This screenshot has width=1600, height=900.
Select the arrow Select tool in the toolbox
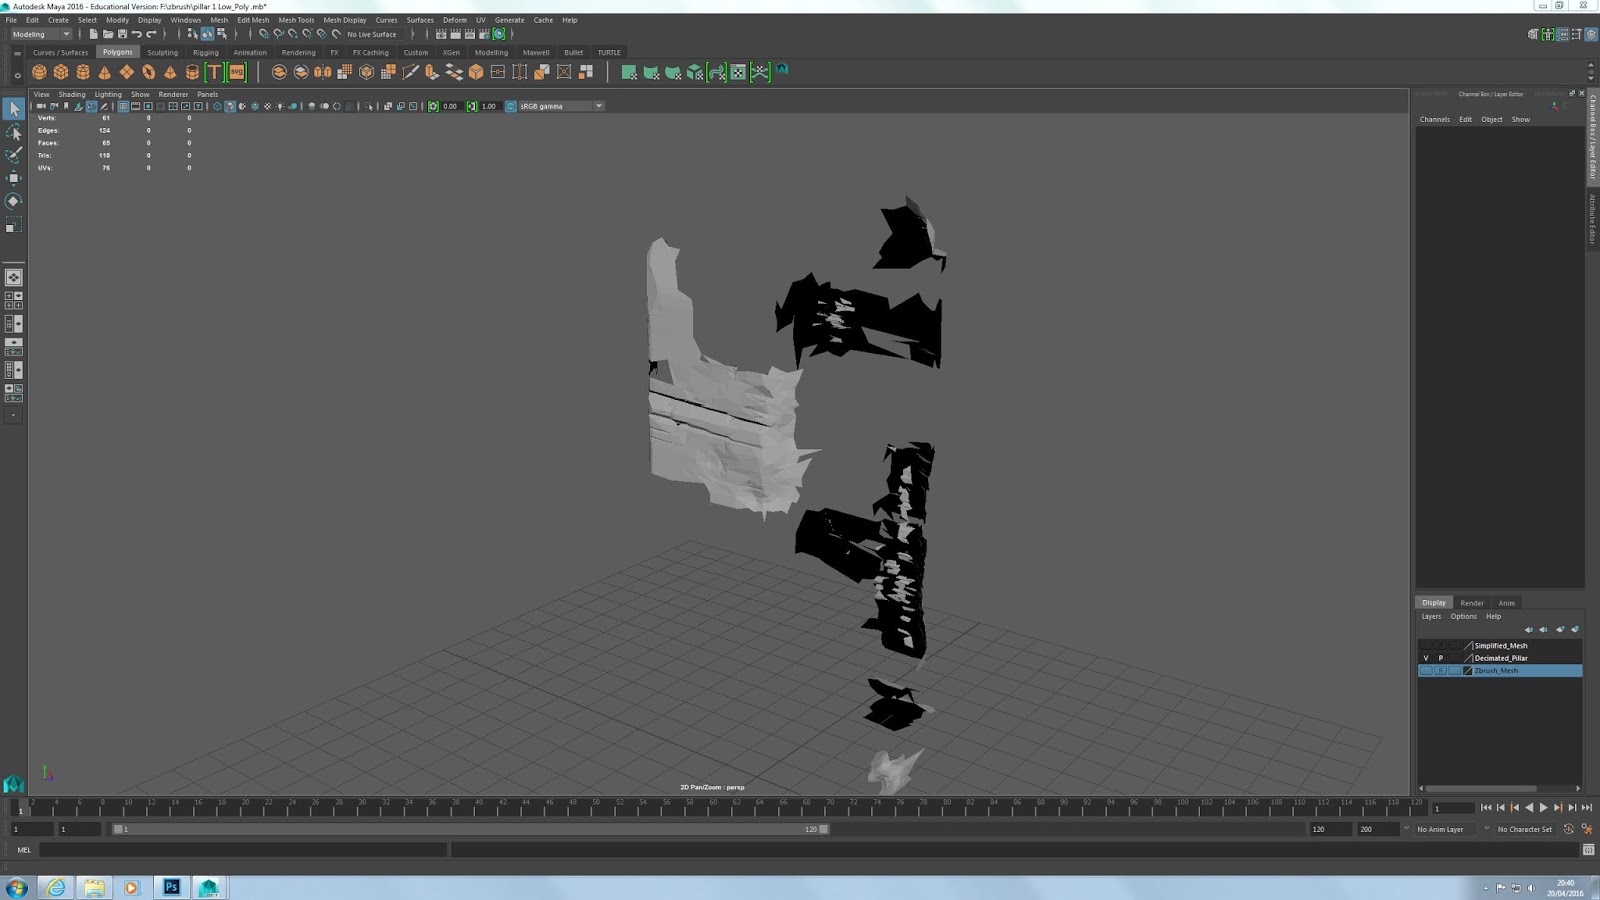14,108
